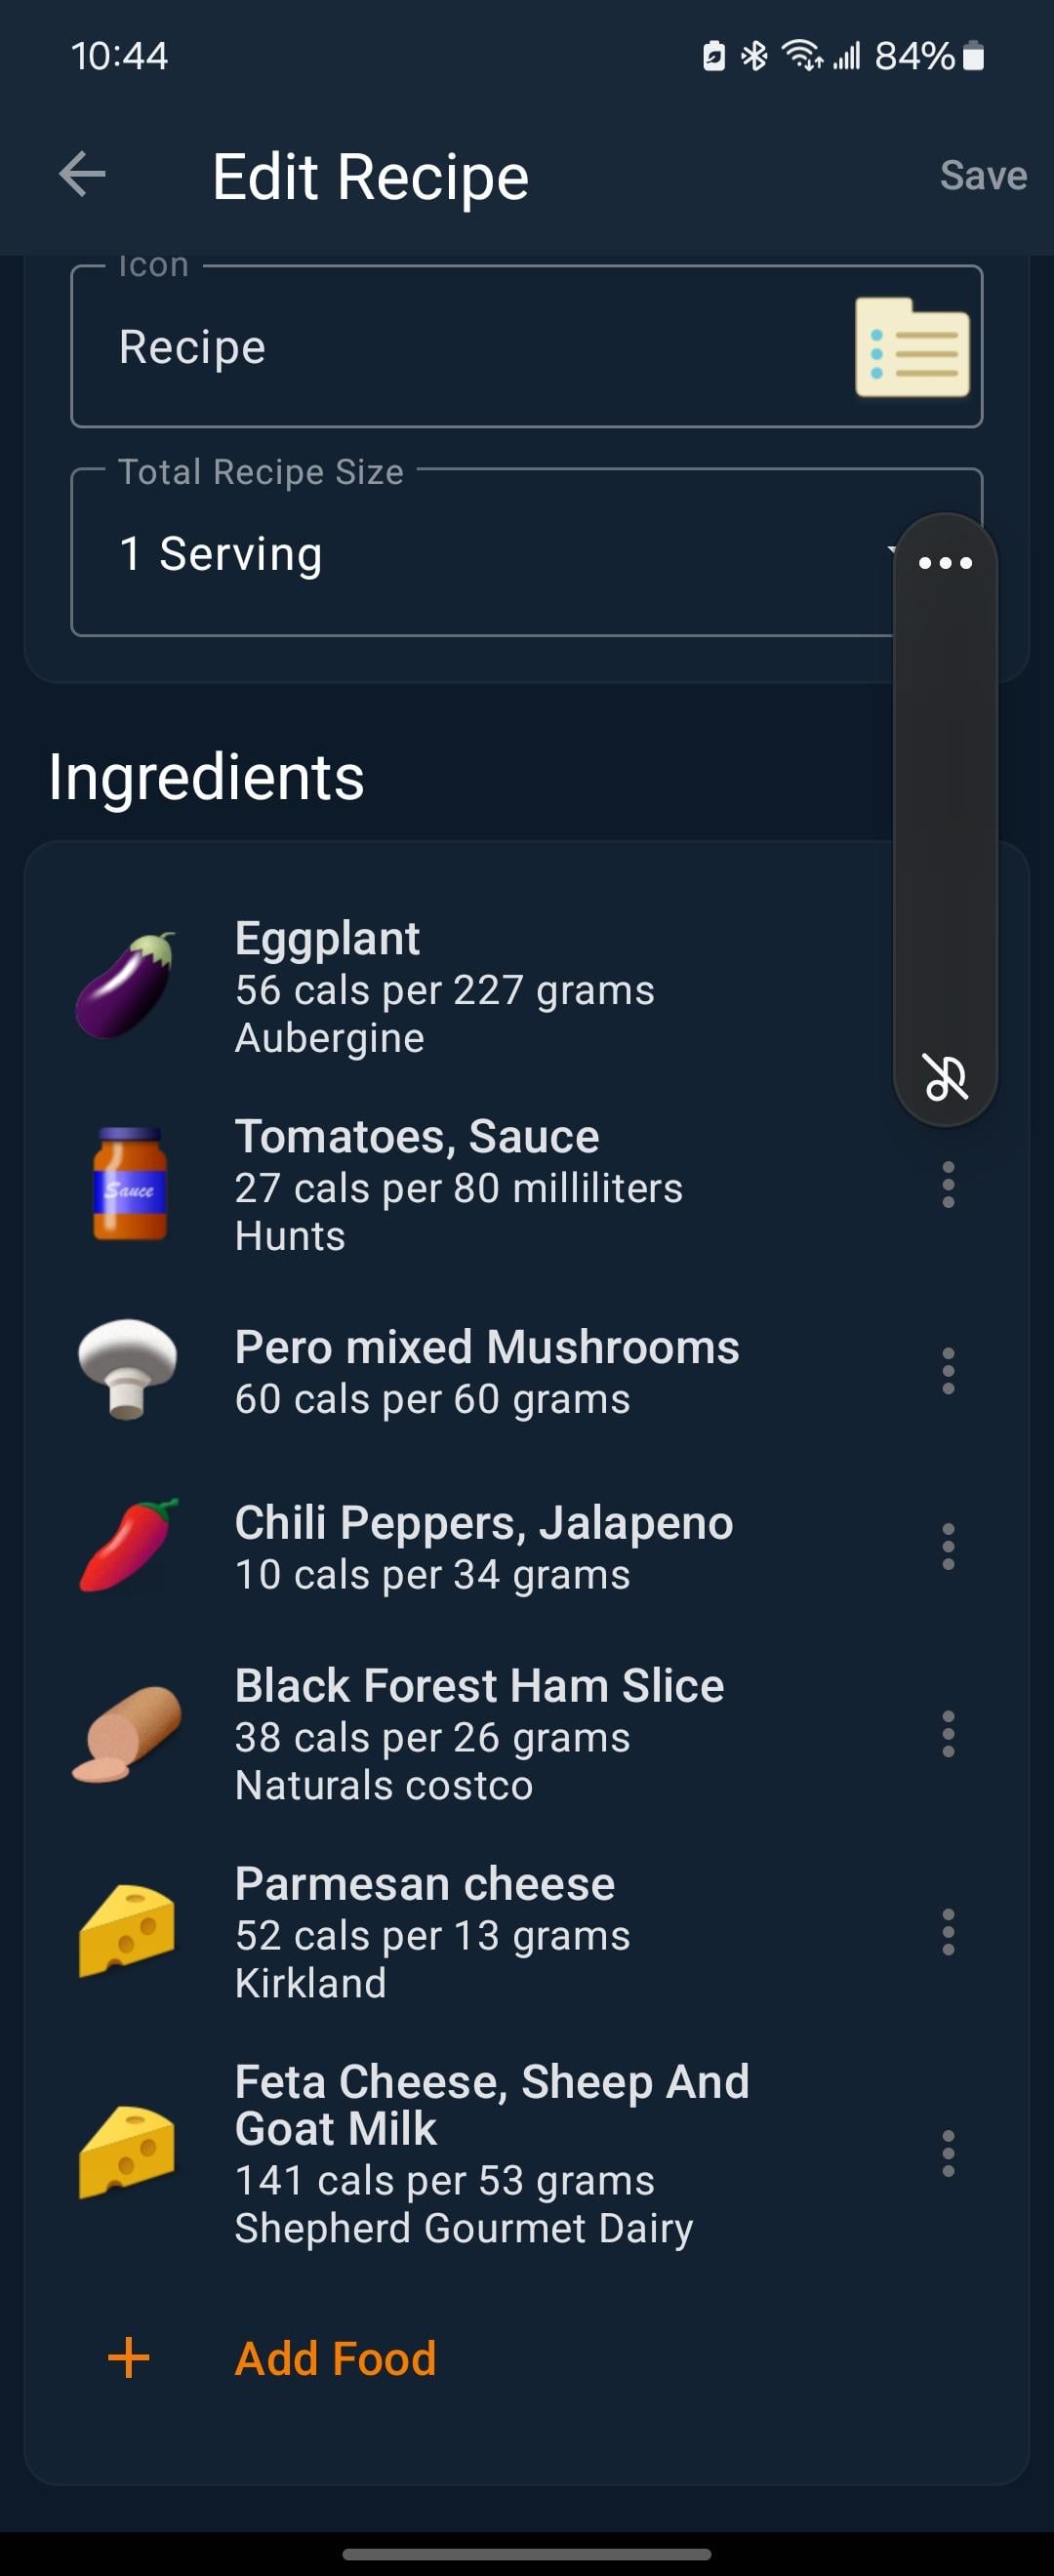Expand the floating toolbar three-dots handle
Viewport: 1054px width, 2576px height.
pos(945,563)
